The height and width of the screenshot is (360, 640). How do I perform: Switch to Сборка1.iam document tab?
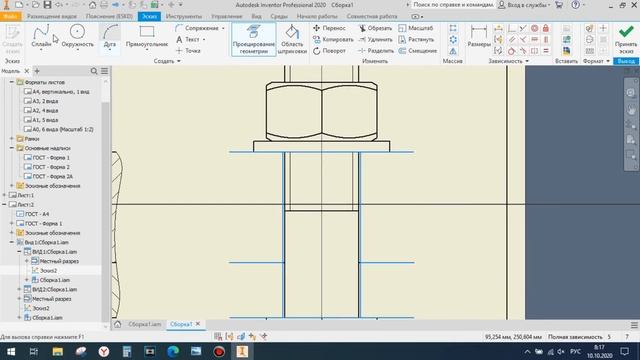point(144,324)
